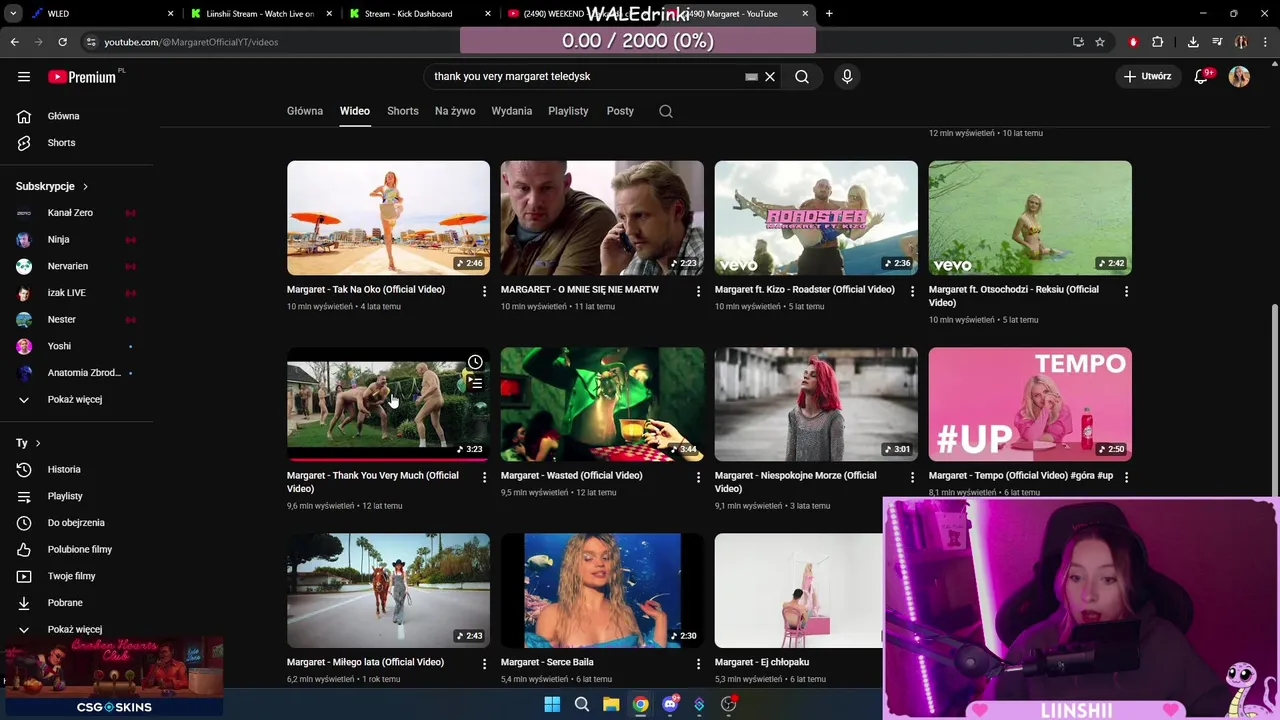Open options menu for Niespokojne Morze video
Screen dimensions: 1280x720
[912, 477]
